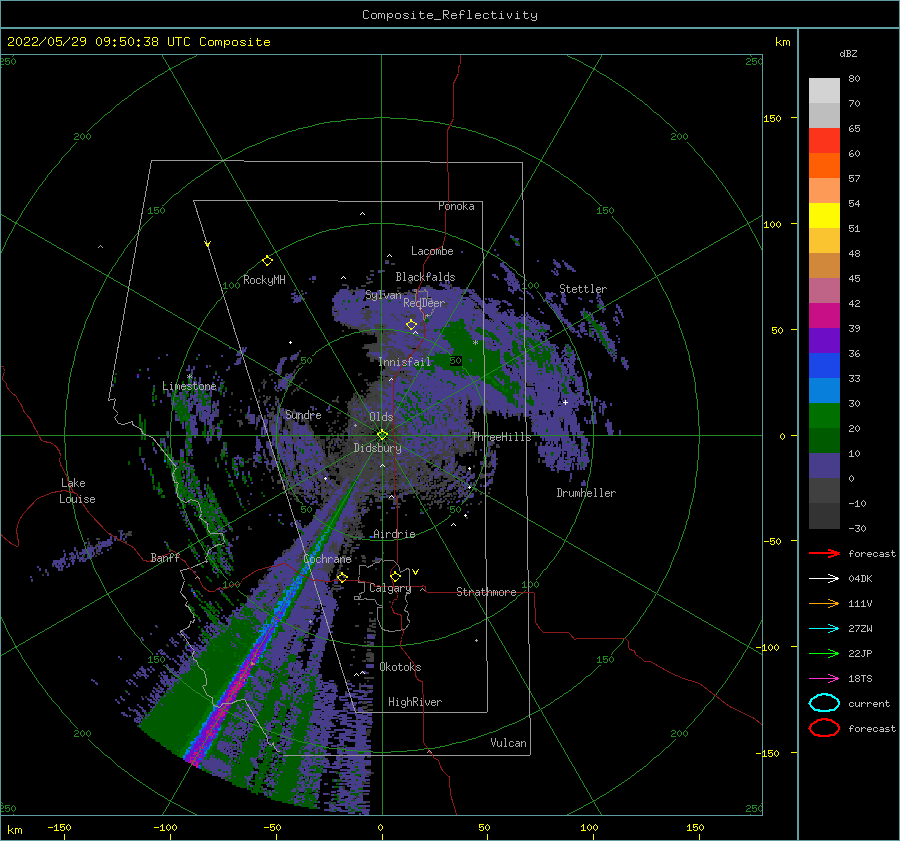The width and height of the screenshot is (900, 841).
Task: Click the red forecast ellipse symbol
Action: pyautogui.click(x=824, y=728)
